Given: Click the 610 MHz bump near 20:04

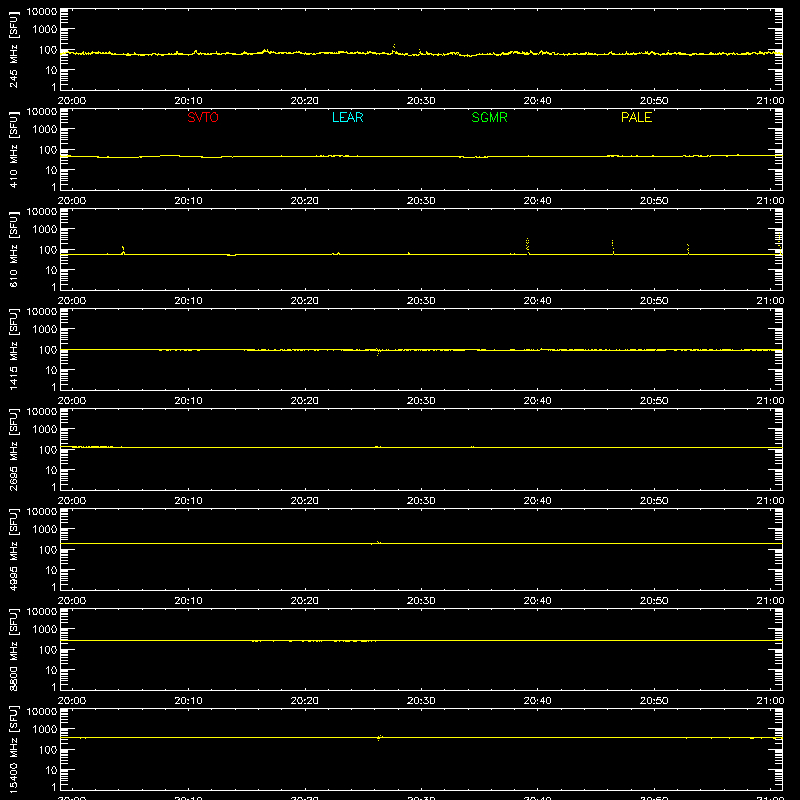Looking at the screenshot, I should [x=123, y=250].
